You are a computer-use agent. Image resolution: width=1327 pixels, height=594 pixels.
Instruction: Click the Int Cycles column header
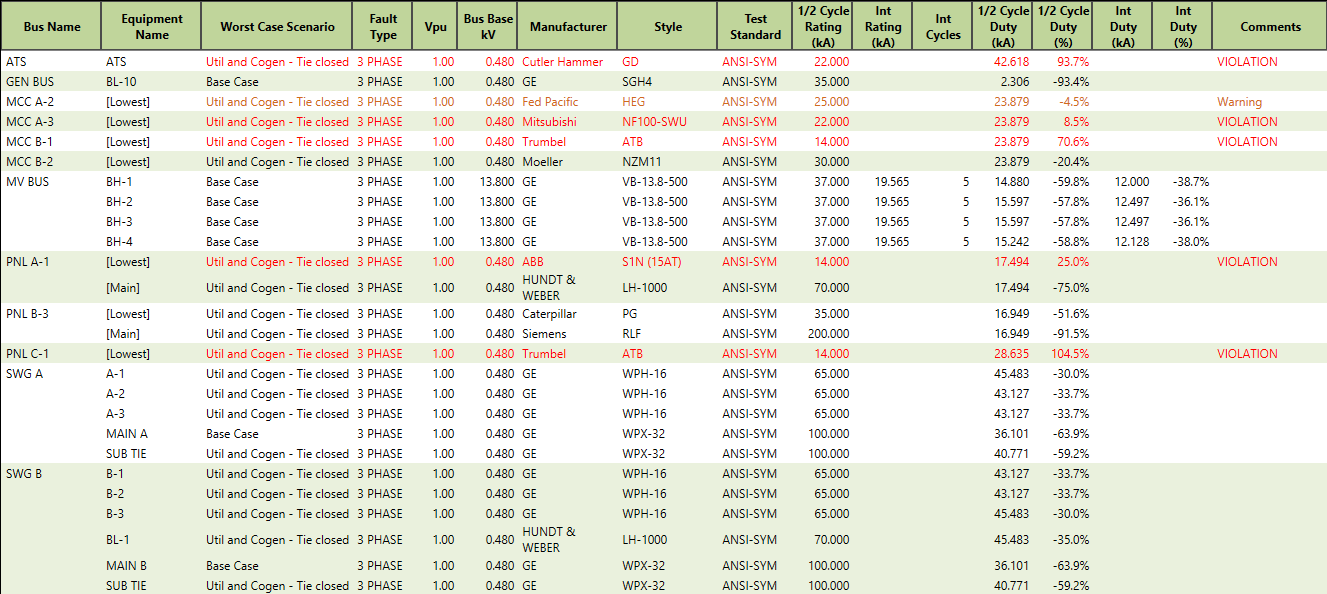coord(943,27)
